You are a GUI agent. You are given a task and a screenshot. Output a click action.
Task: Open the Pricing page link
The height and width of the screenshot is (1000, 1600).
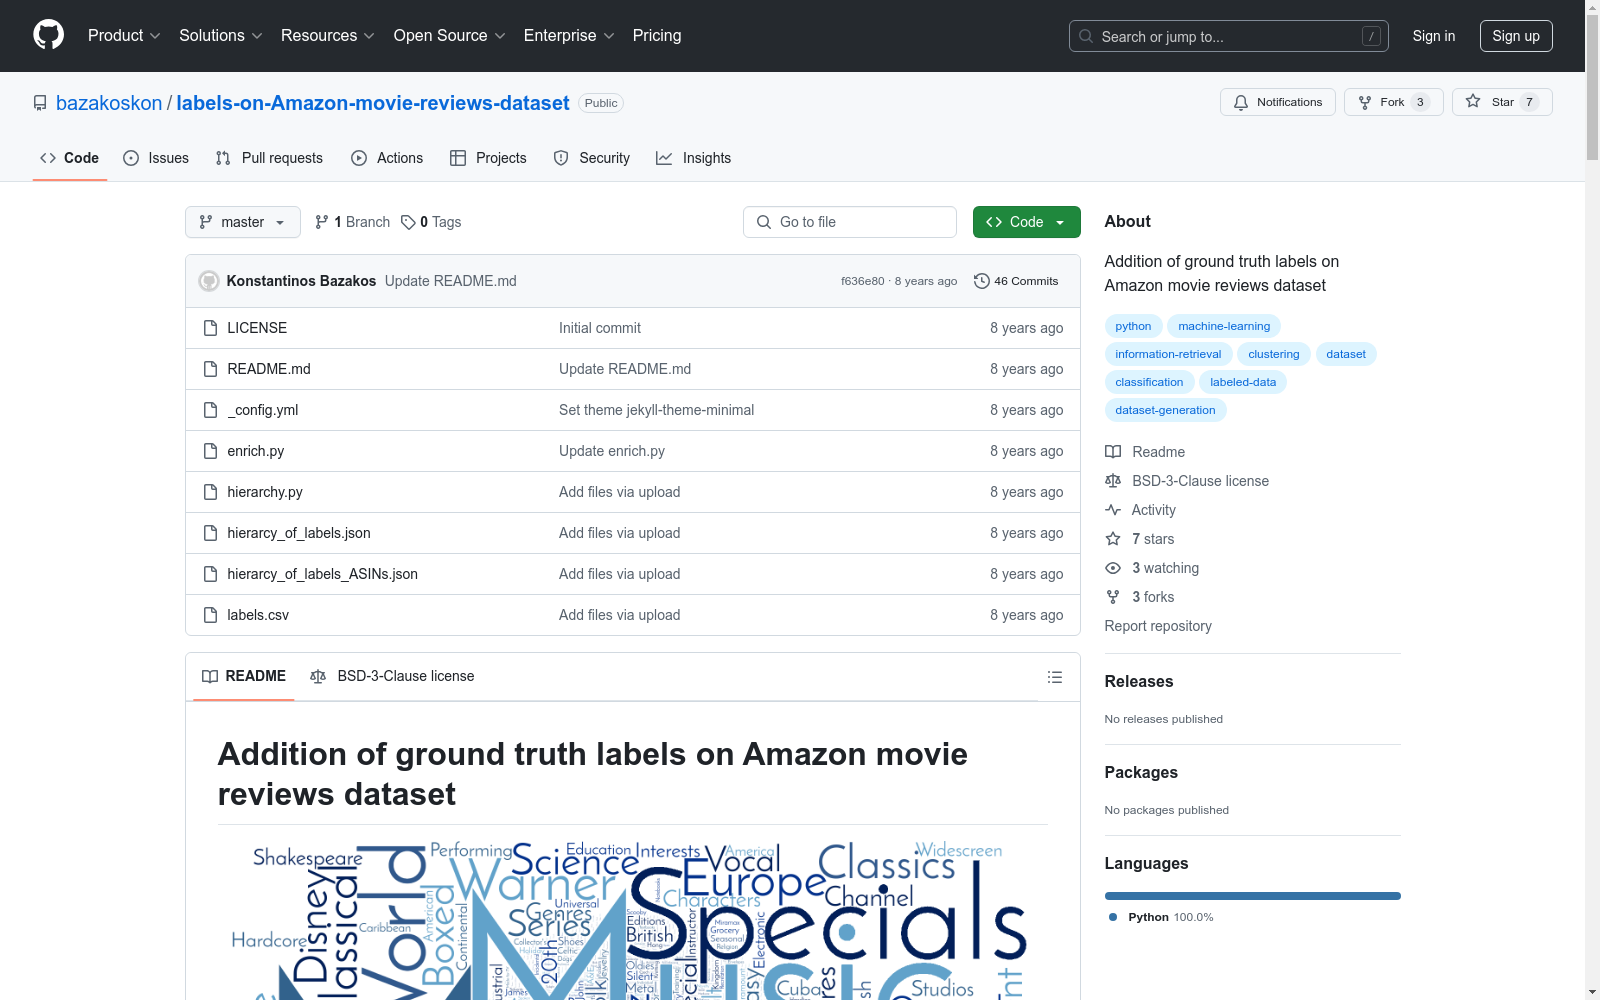657,36
